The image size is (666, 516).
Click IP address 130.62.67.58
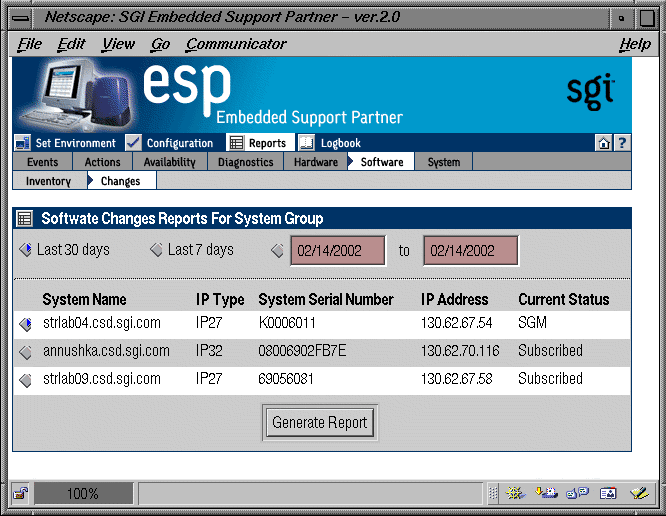457,379
